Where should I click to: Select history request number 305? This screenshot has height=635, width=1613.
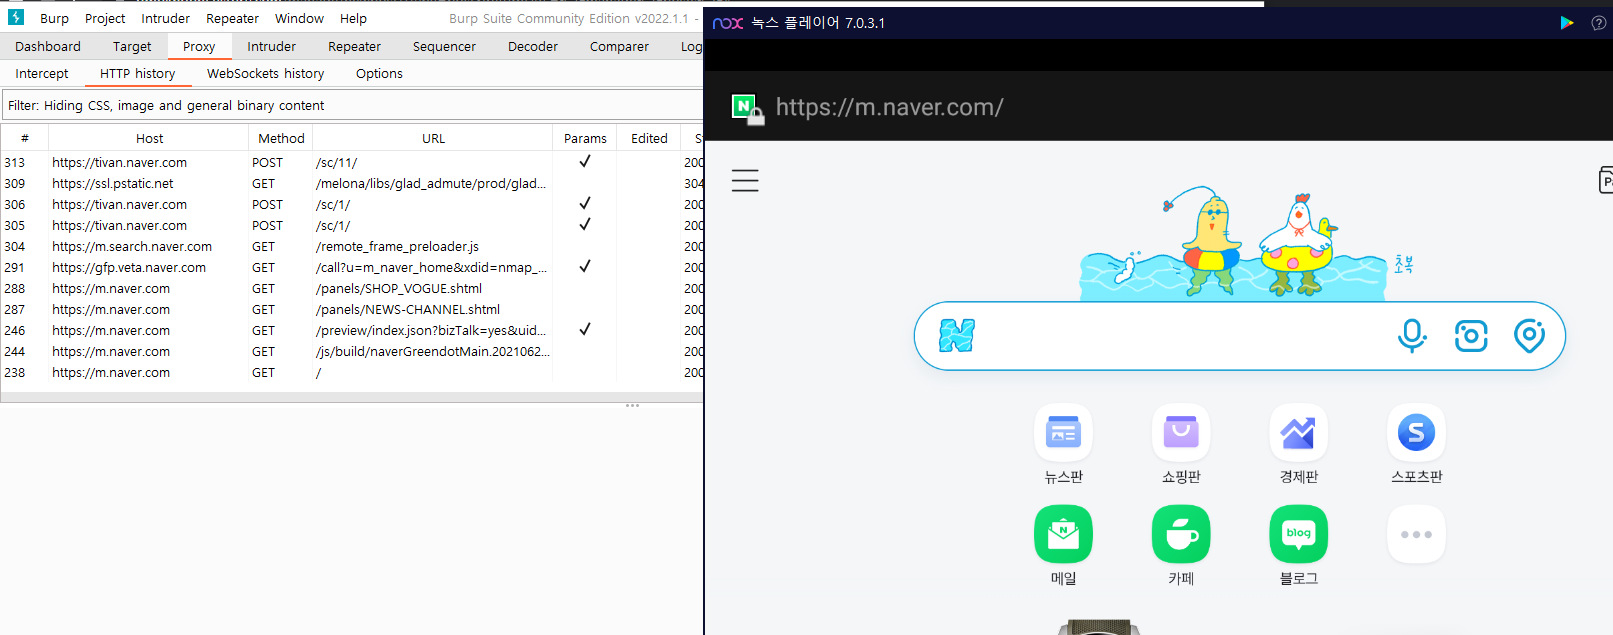click(352, 225)
